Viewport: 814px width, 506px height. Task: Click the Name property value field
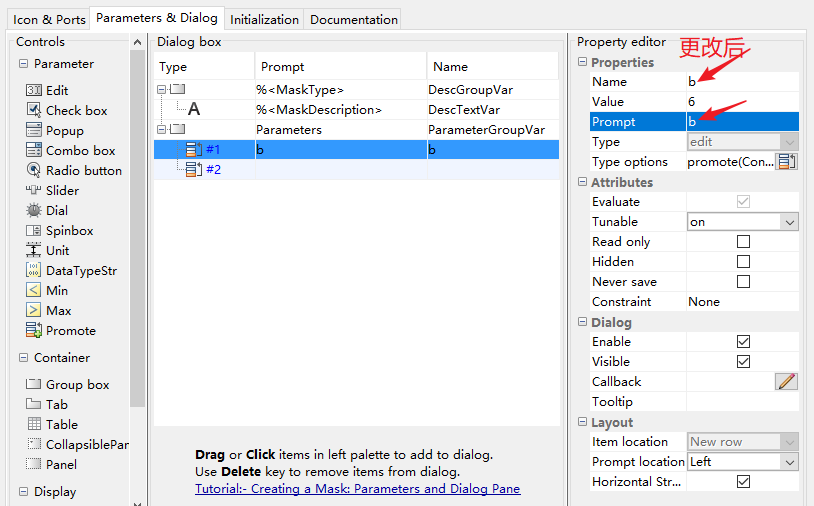click(742, 82)
